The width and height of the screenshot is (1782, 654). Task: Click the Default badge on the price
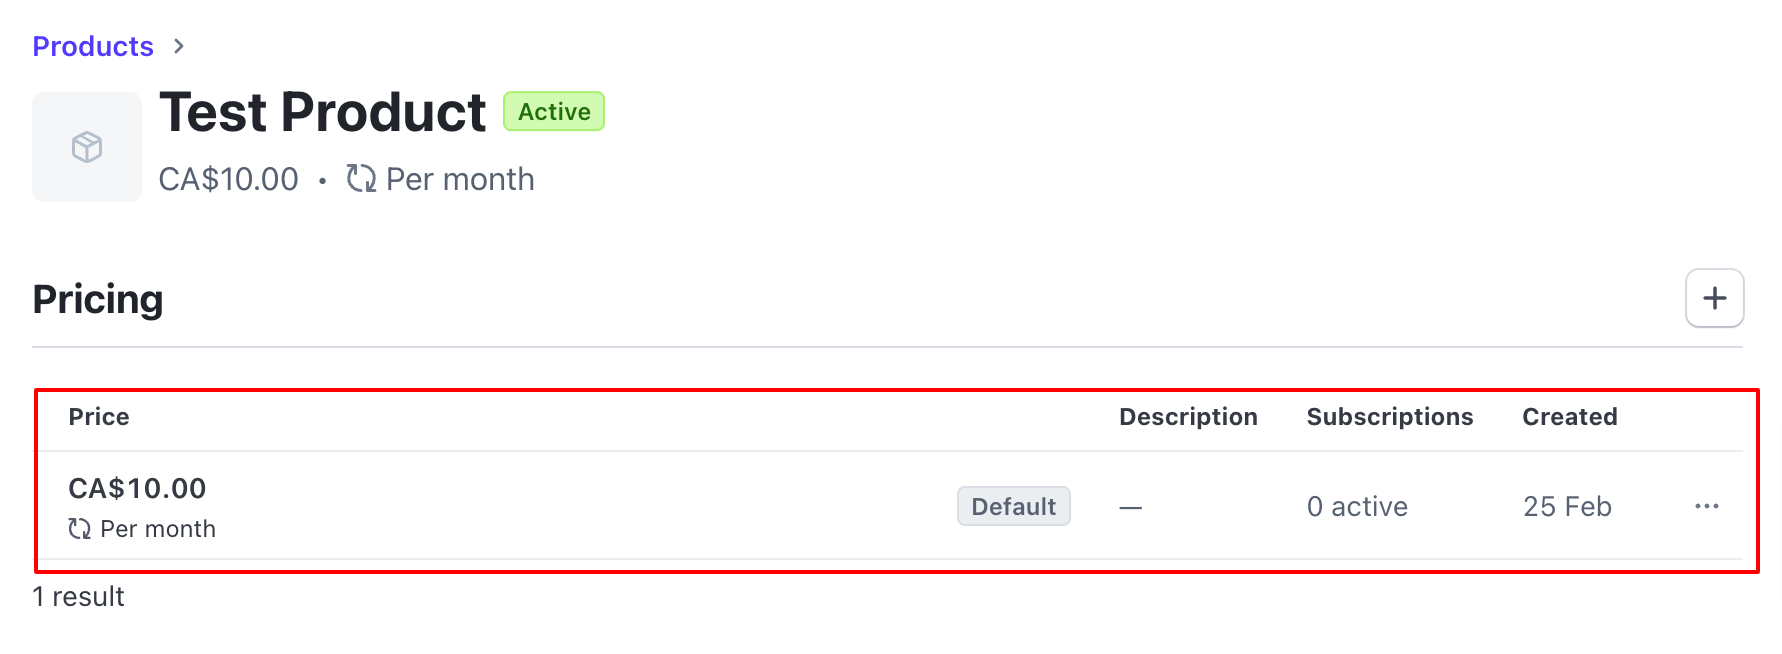(1013, 506)
